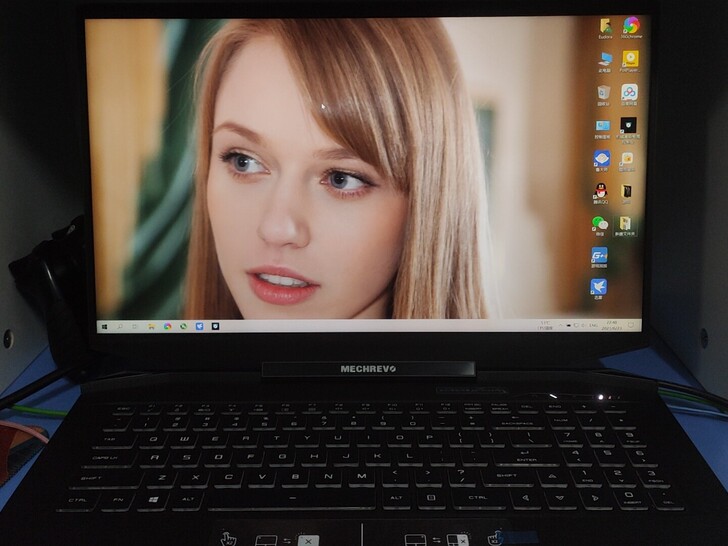Open the Recycle Bin on desktop
This screenshot has width=728, height=546.
pos(604,93)
